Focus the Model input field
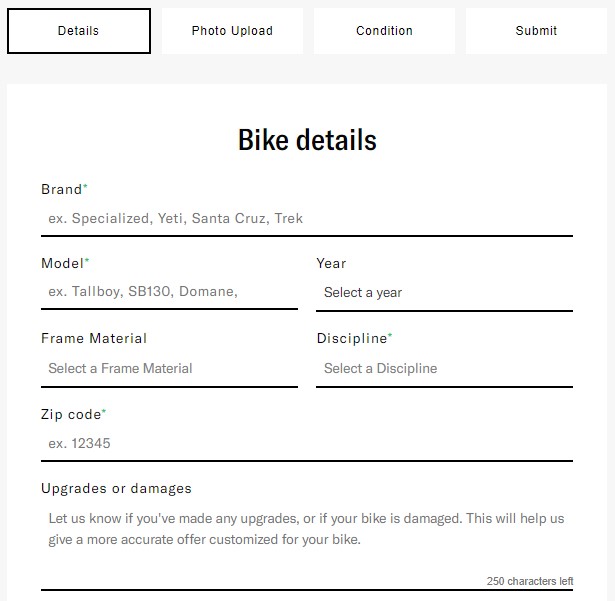 coord(169,293)
